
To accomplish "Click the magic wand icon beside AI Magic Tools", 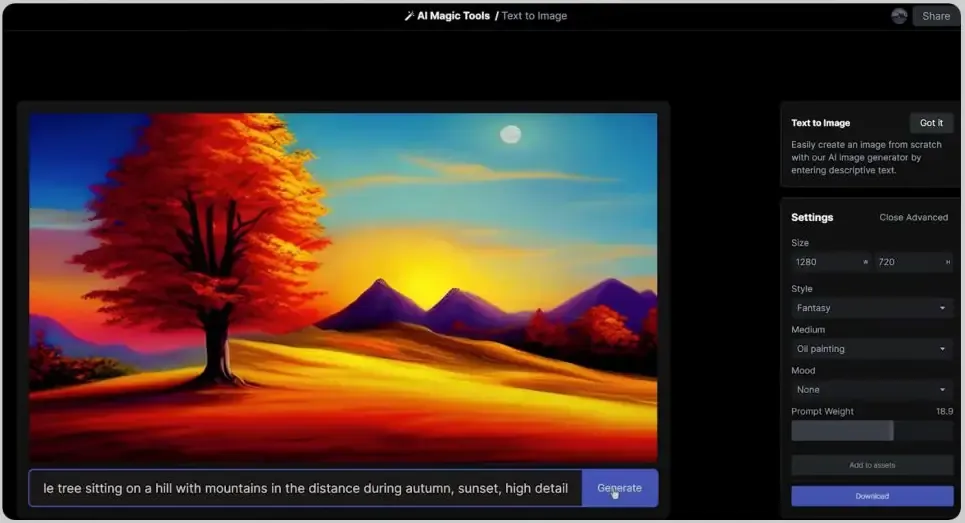I will click(409, 16).
